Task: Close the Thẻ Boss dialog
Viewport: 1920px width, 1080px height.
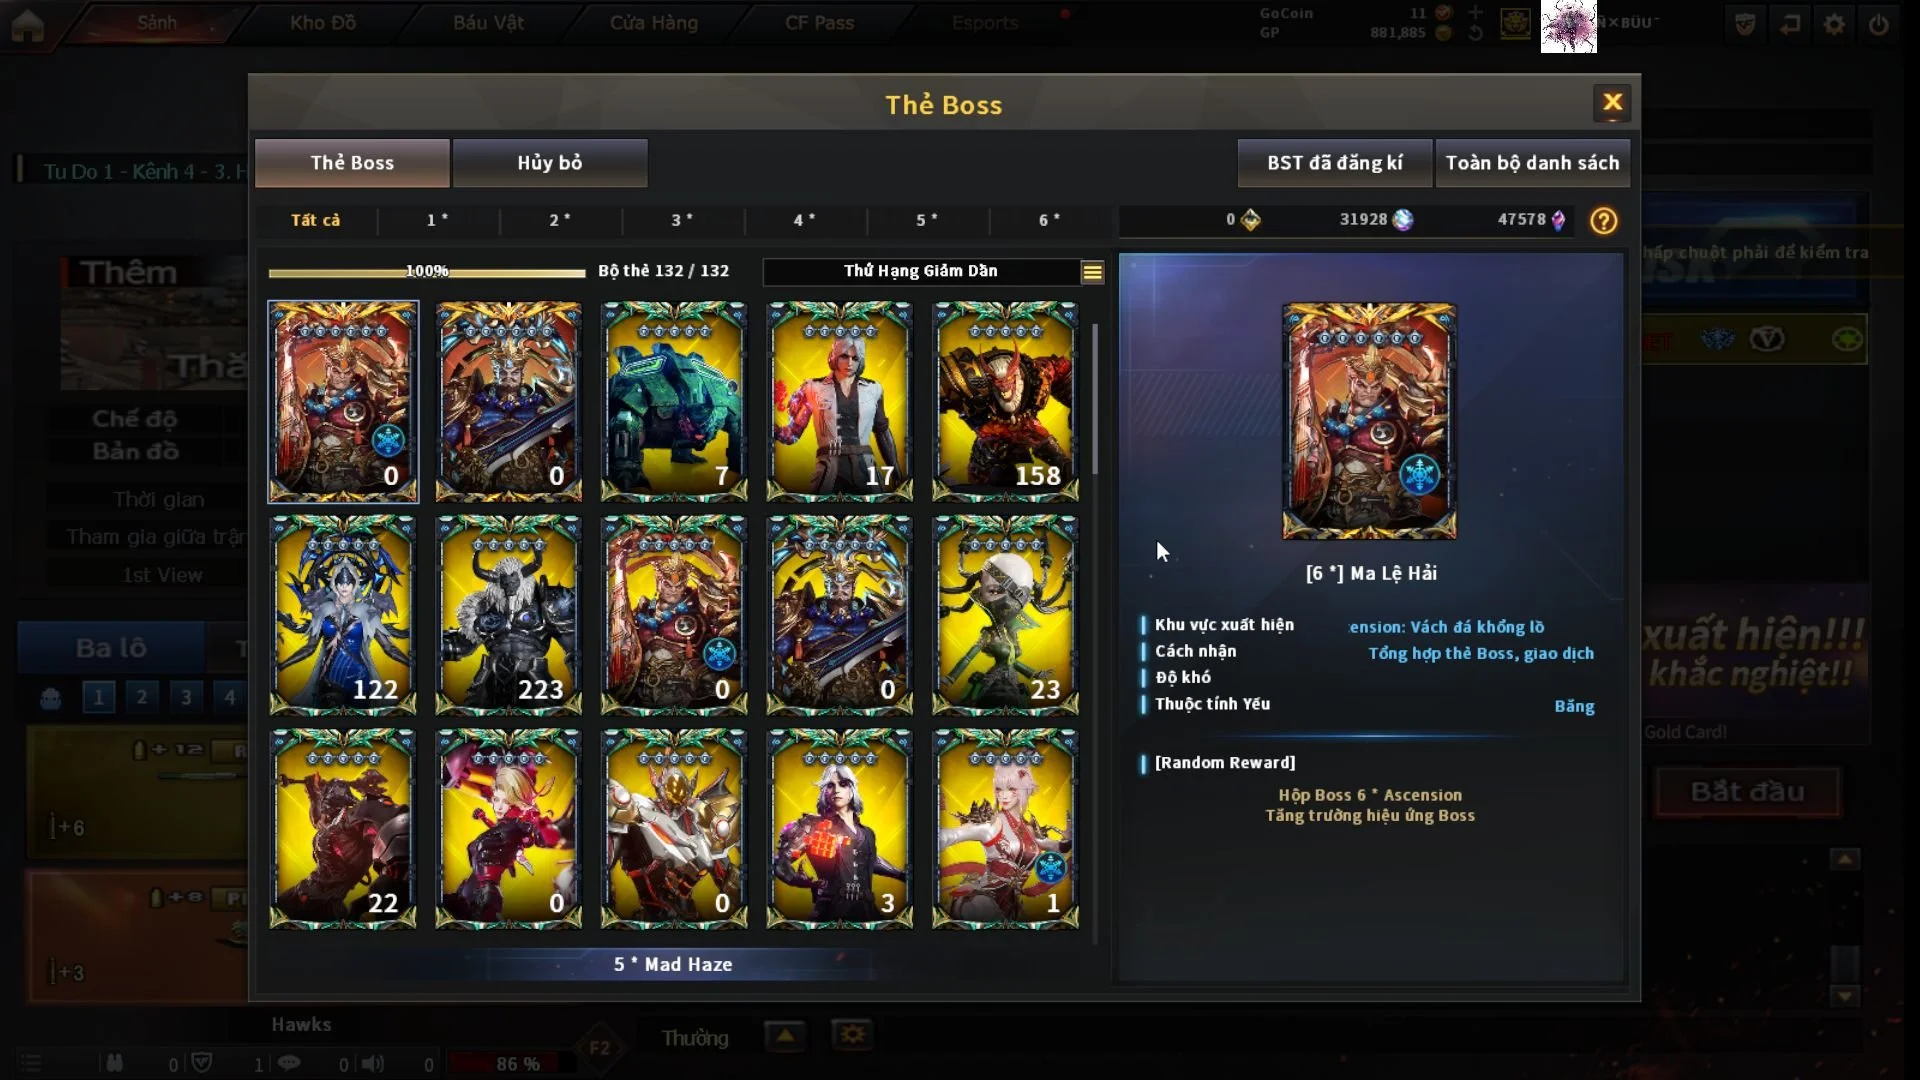Action: [x=1612, y=102]
